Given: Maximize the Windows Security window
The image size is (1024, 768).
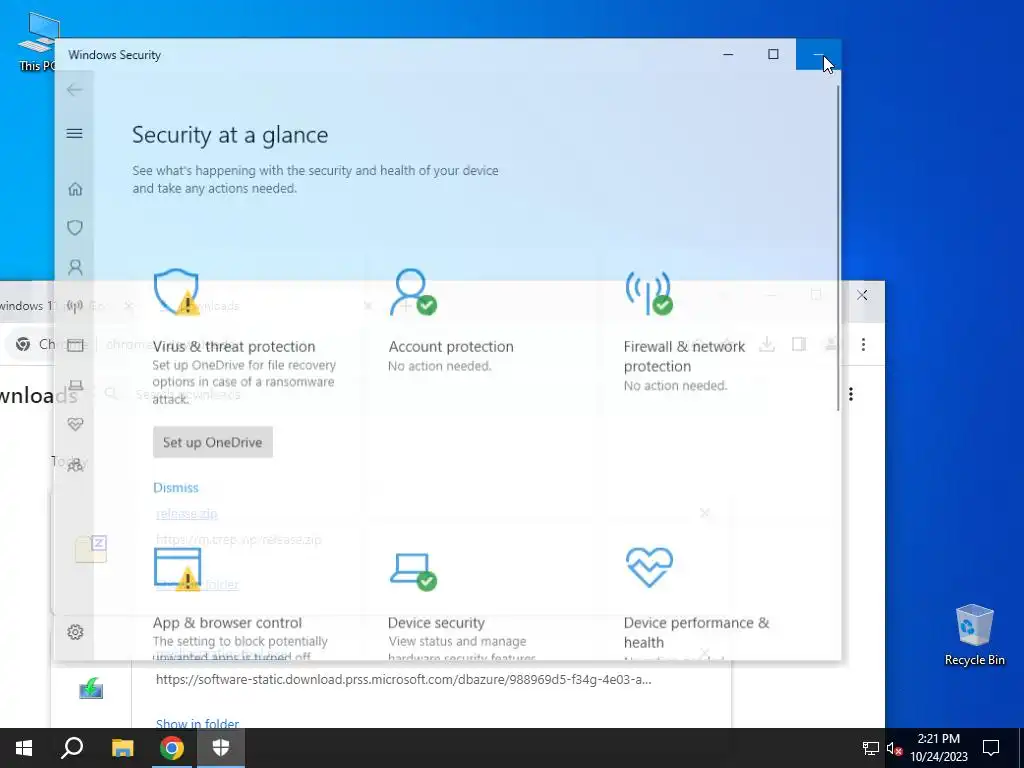Looking at the screenshot, I should pos(773,54).
